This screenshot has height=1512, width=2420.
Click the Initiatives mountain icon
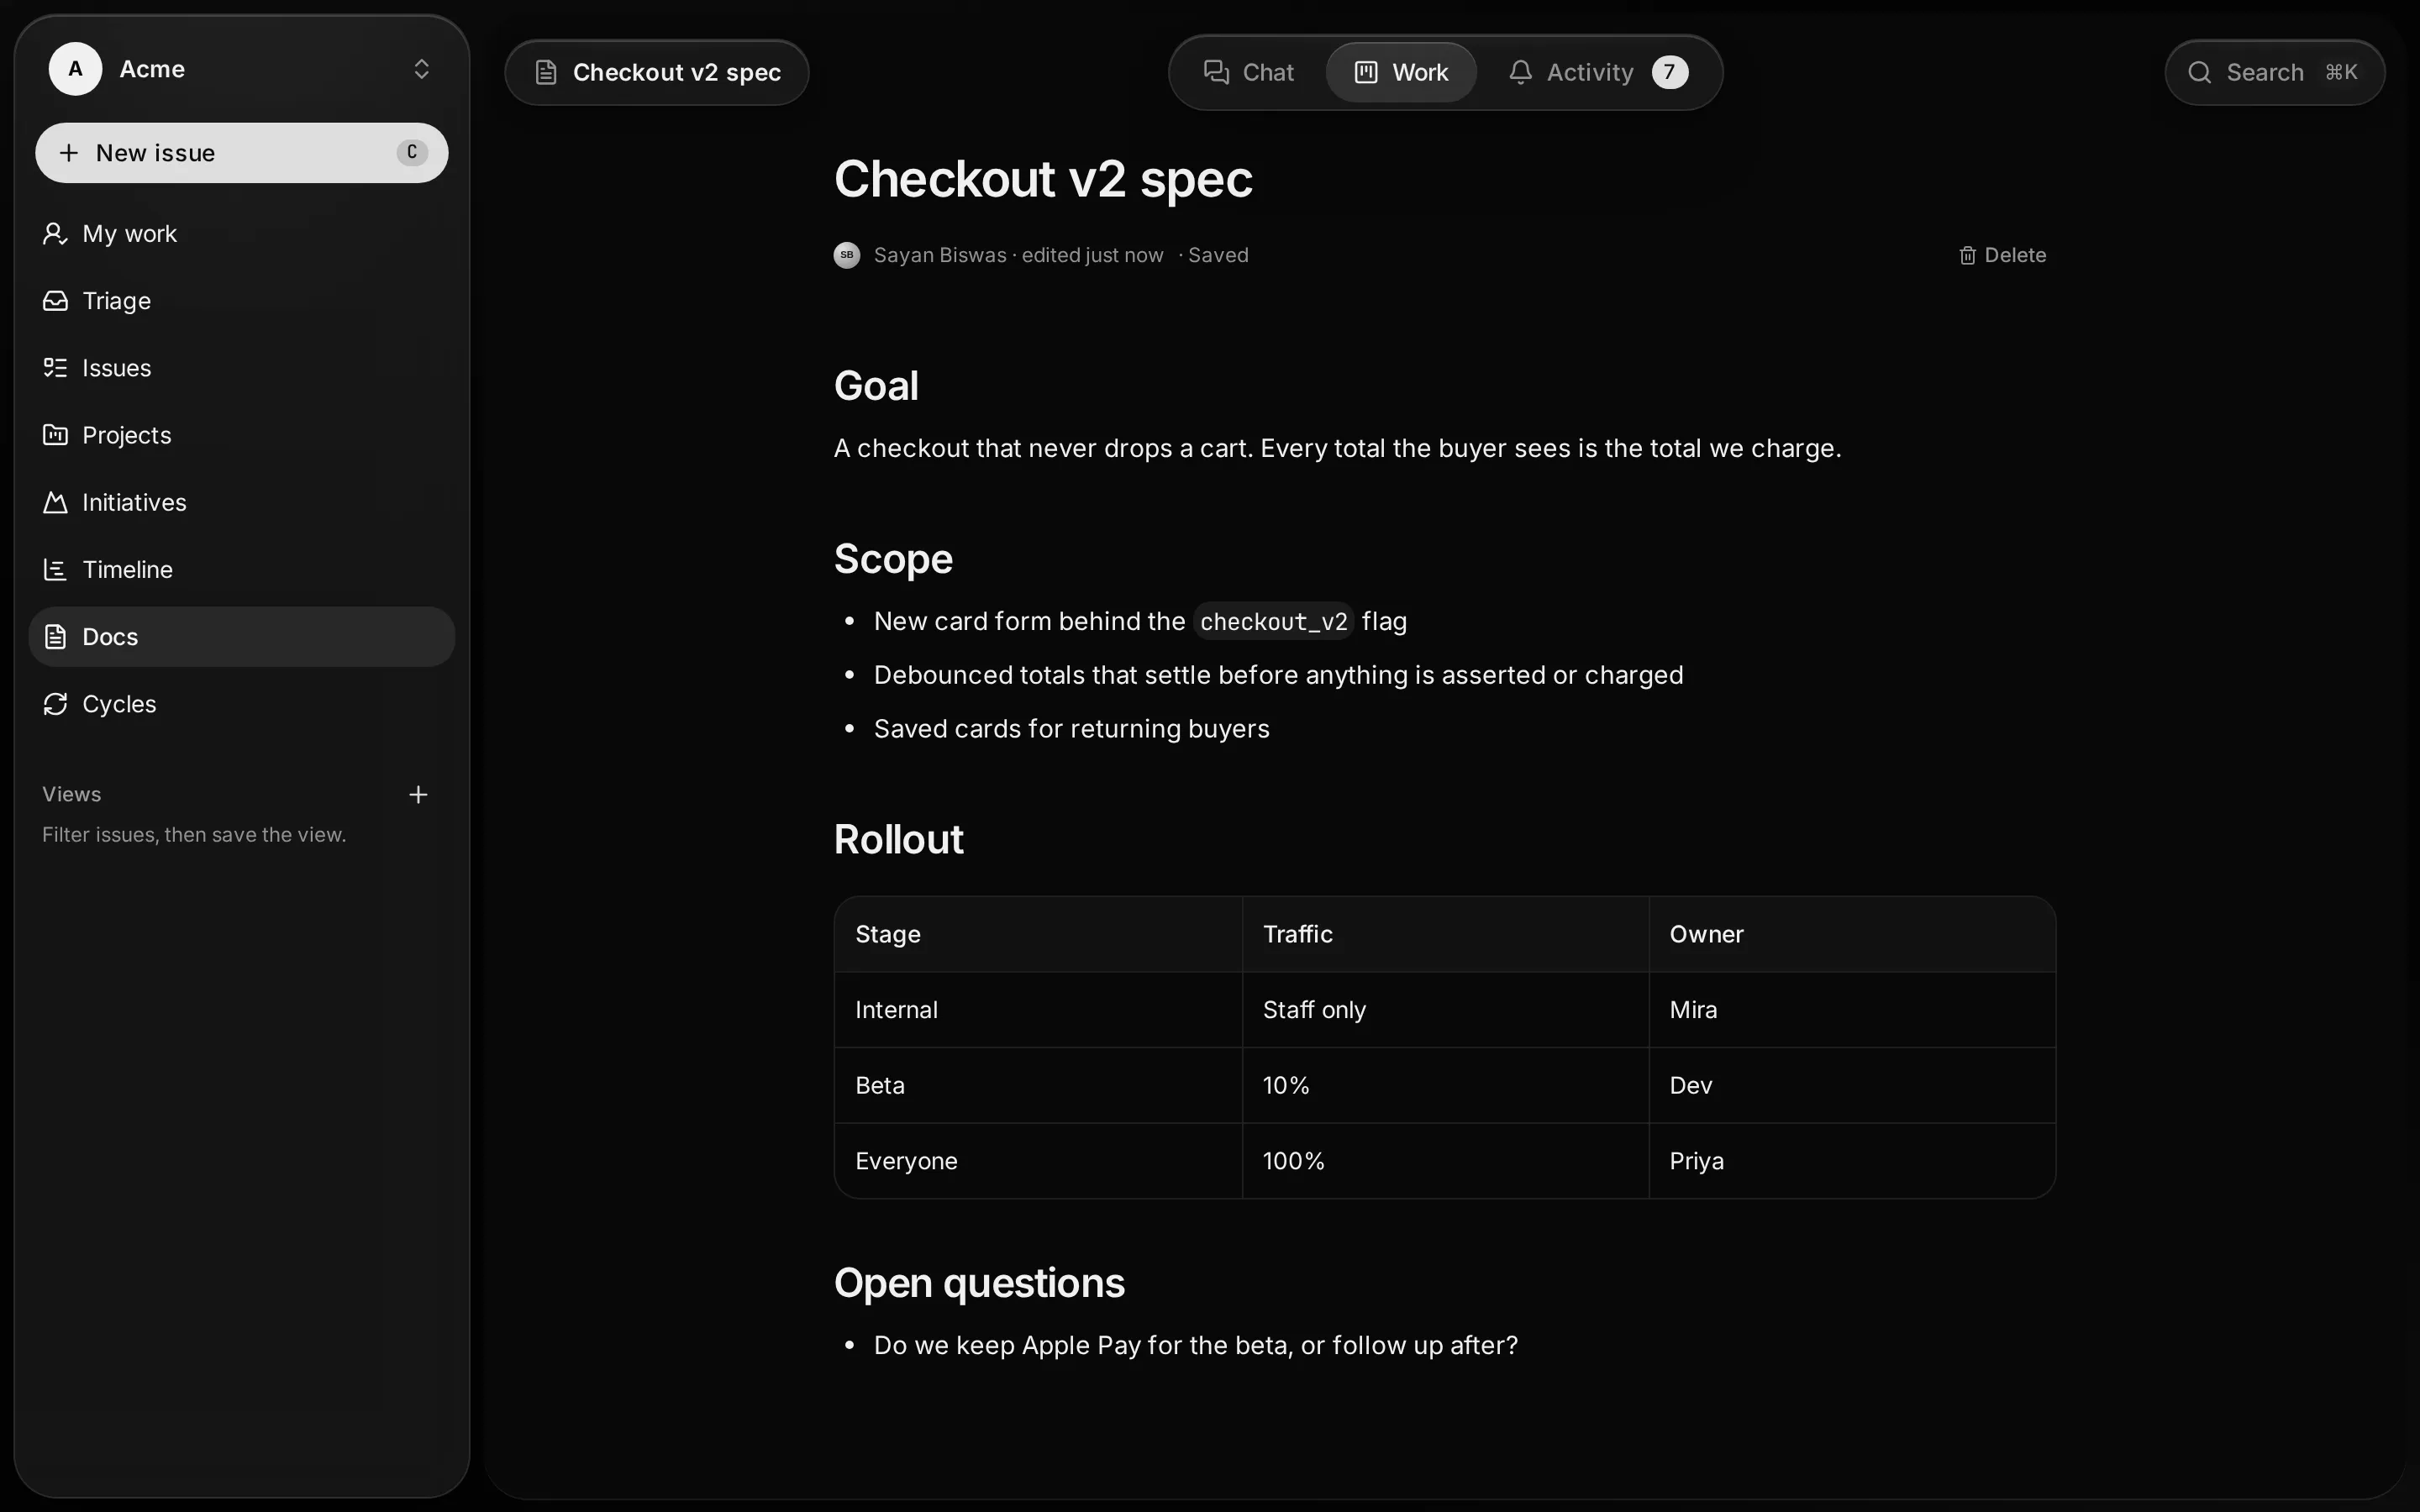click(x=56, y=502)
